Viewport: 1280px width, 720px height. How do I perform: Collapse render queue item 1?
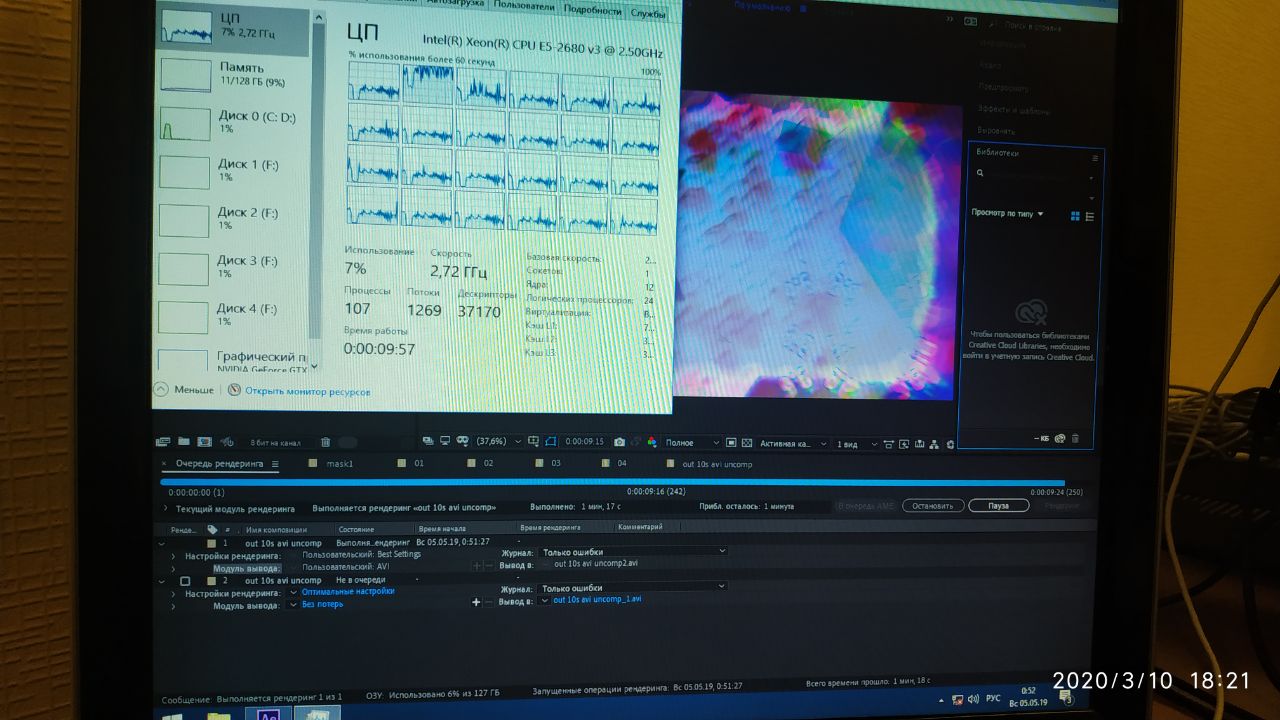(x=162, y=543)
